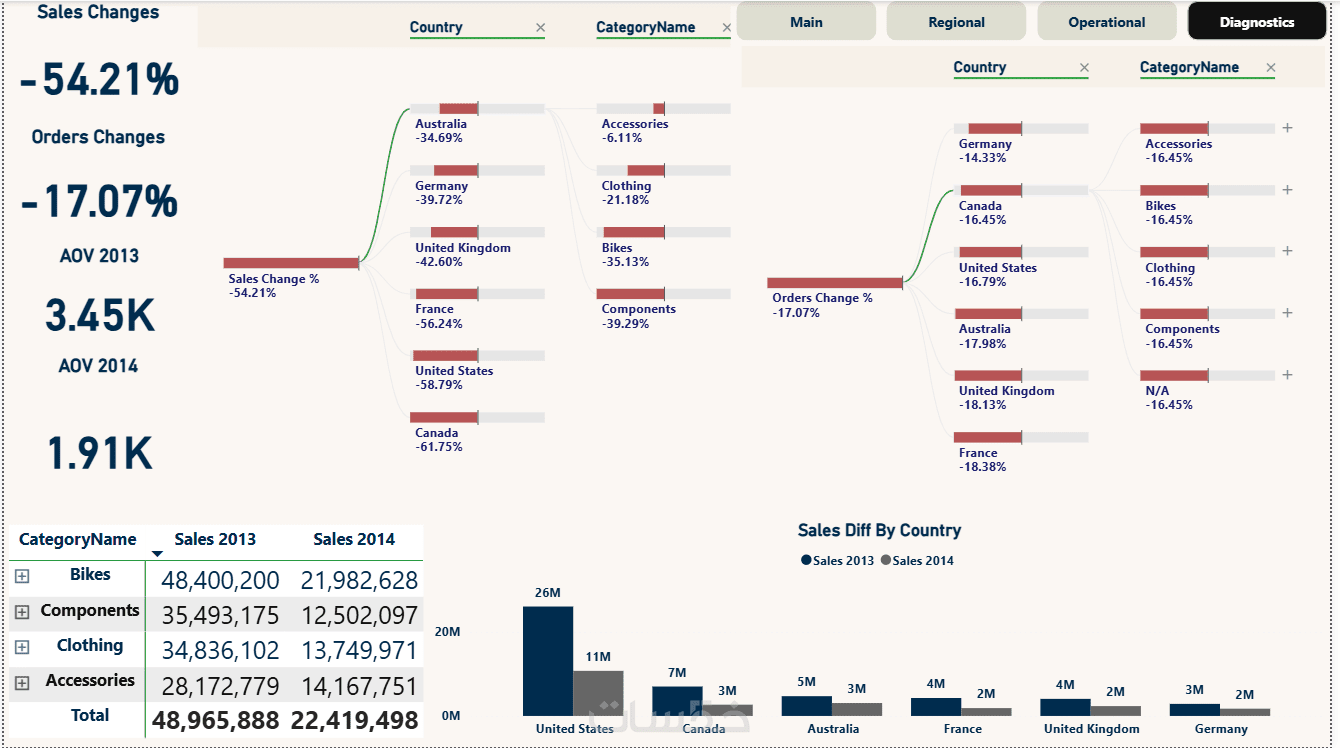1340x748 pixels.
Task: Remove Country level from Orders Change tree
Action: pyautogui.click(x=1084, y=68)
